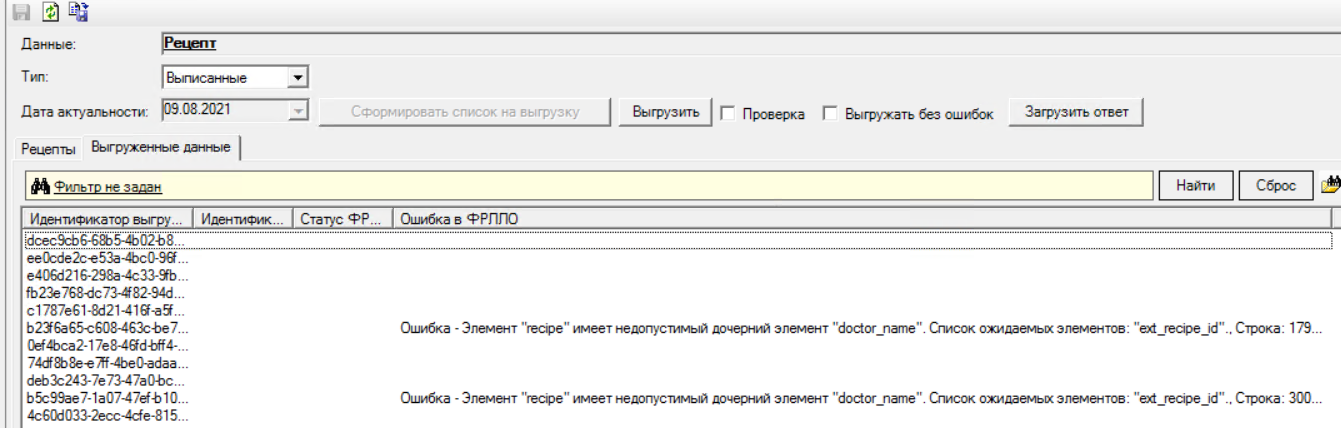Click Сформировать список на выгрузку button
Viewport: 1341px width, 428px height.
click(465, 111)
